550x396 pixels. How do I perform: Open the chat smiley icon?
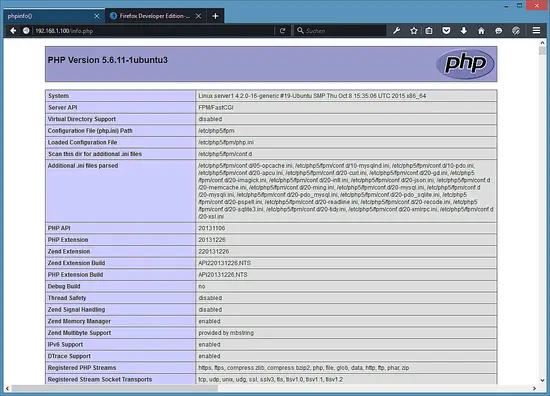498,31
